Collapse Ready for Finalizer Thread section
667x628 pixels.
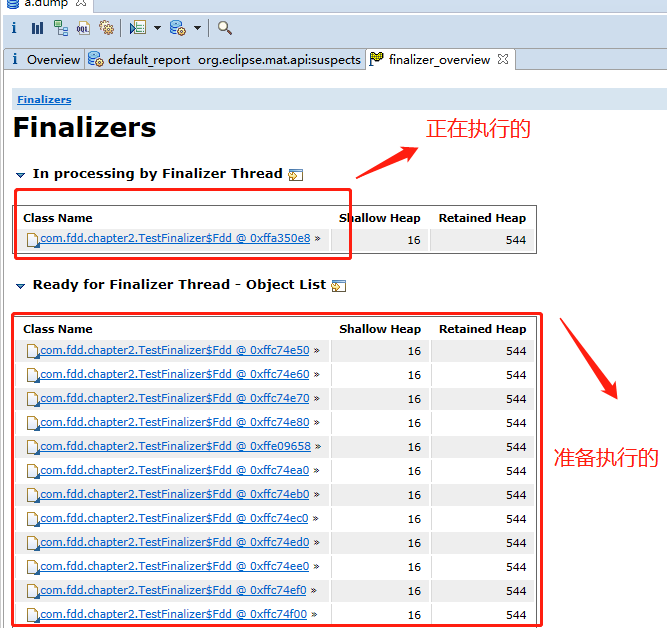(x=21, y=285)
